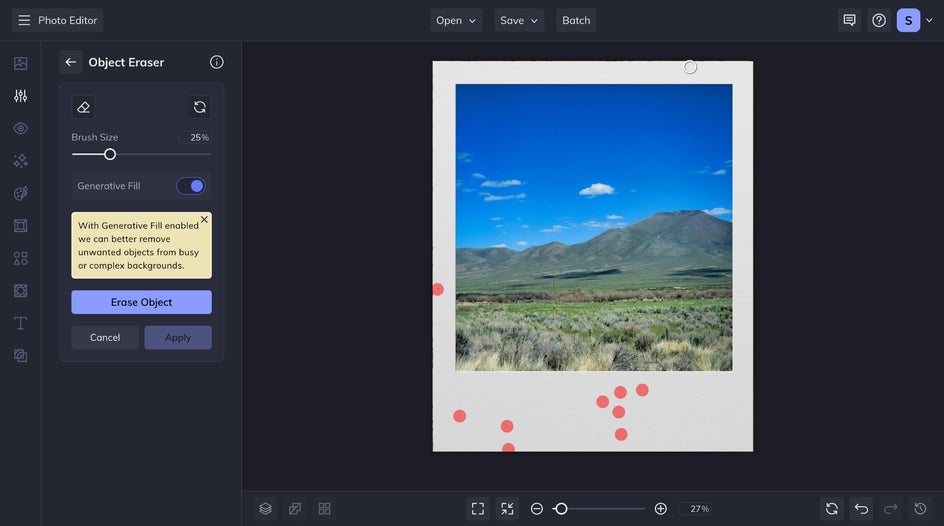This screenshot has height=526, width=944.
Task: Open the Touch Up eye sidebar icon
Action: tap(20, 128)
